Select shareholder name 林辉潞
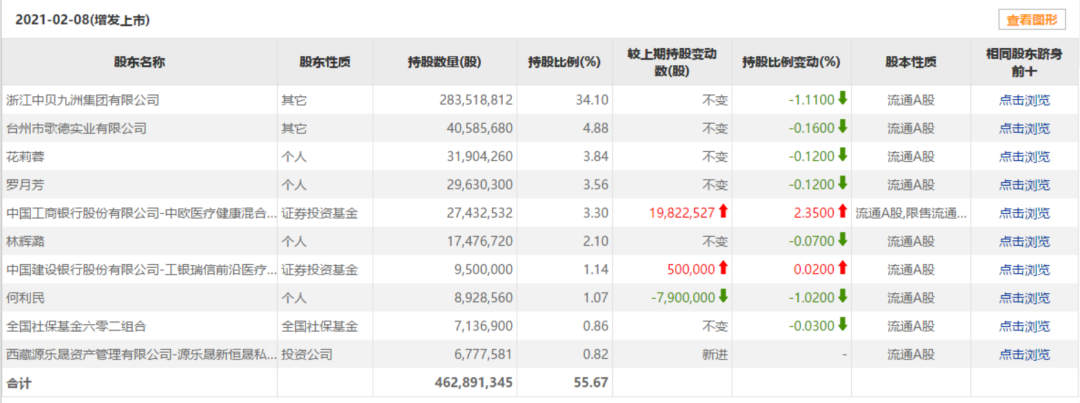 click(25, 241)
